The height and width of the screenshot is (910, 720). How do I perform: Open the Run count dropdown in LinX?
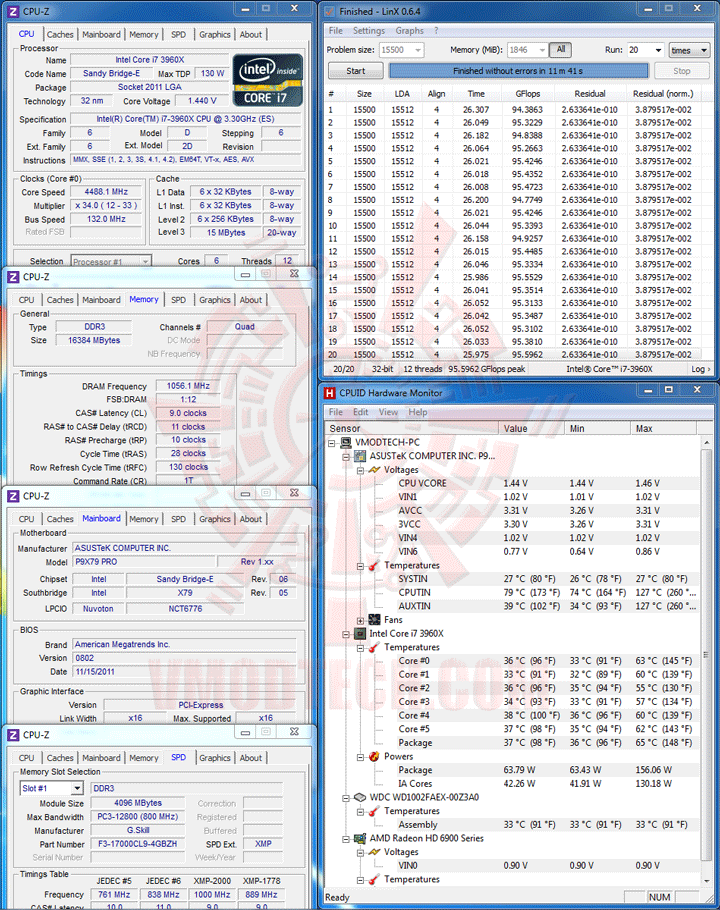pos(658,50)
